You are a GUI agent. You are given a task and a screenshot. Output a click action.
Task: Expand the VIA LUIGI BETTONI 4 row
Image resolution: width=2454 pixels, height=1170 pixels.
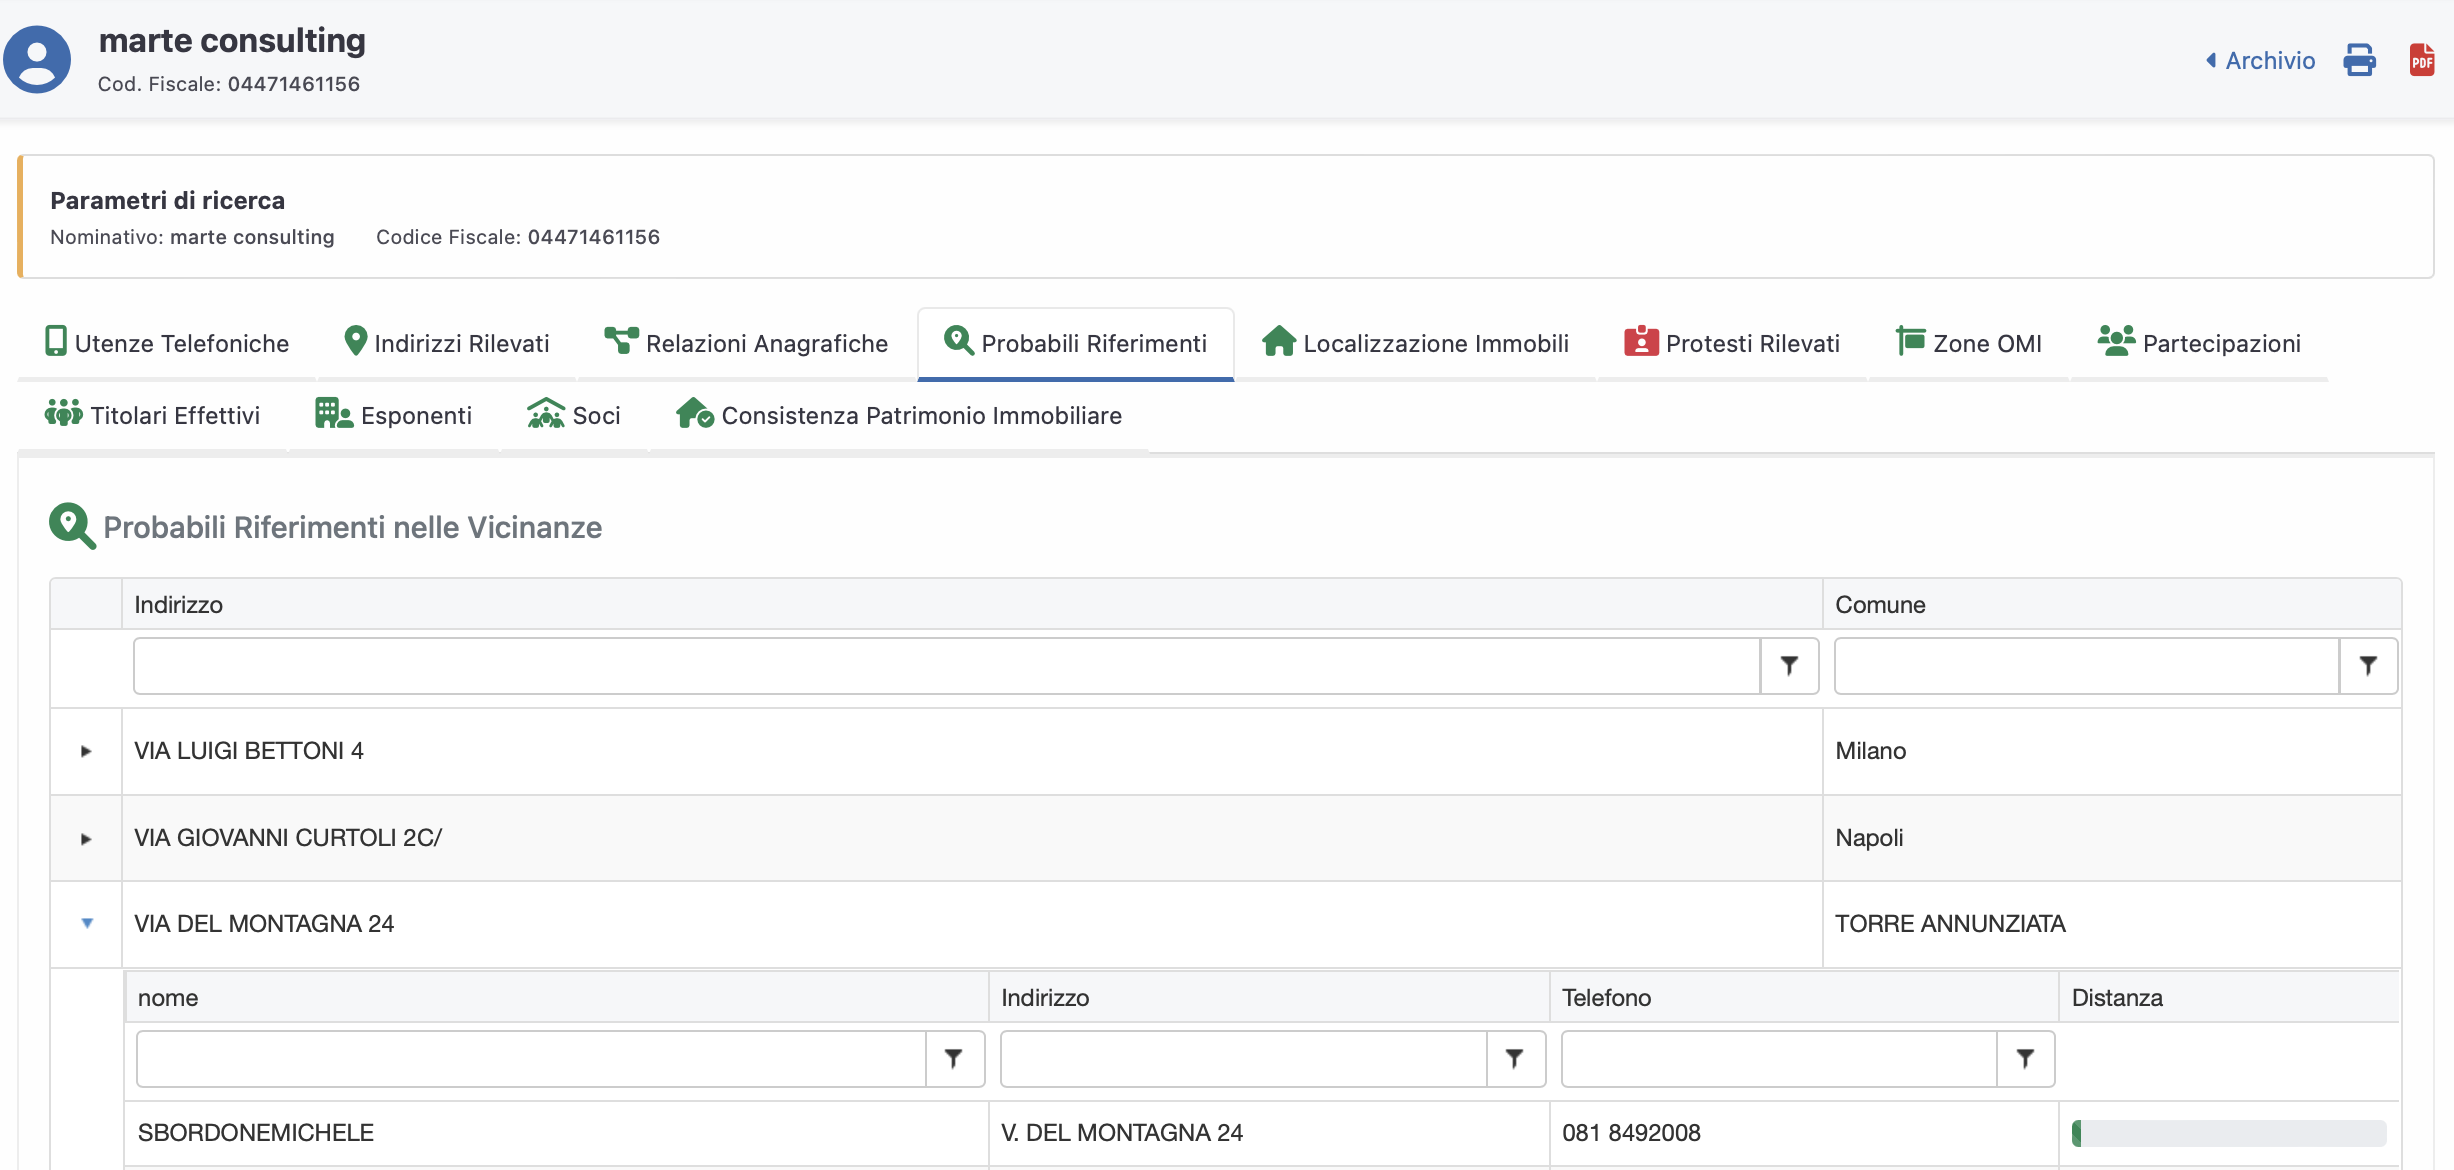tap(86, 751)
